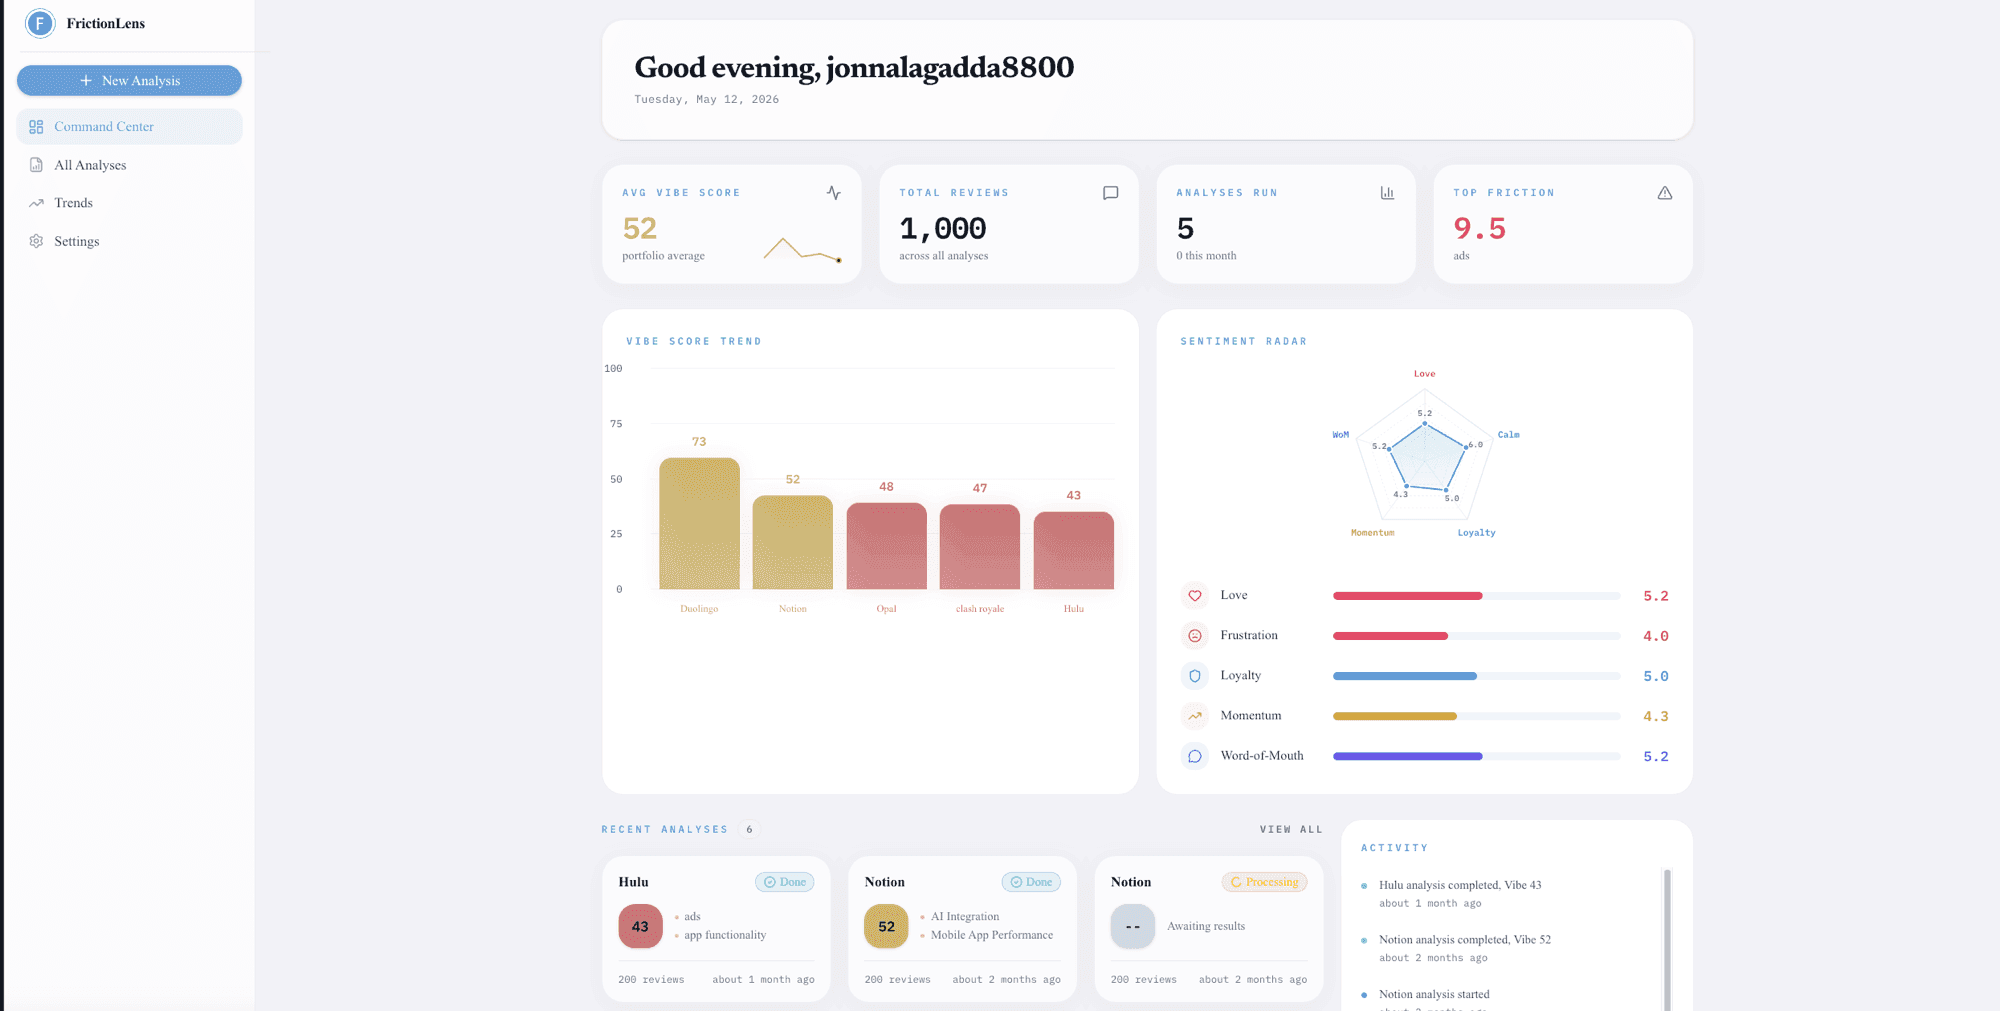Click the Word-of-Mouth progress bar
The image size is (2000, 1011).
click(x=1476, y=756)
